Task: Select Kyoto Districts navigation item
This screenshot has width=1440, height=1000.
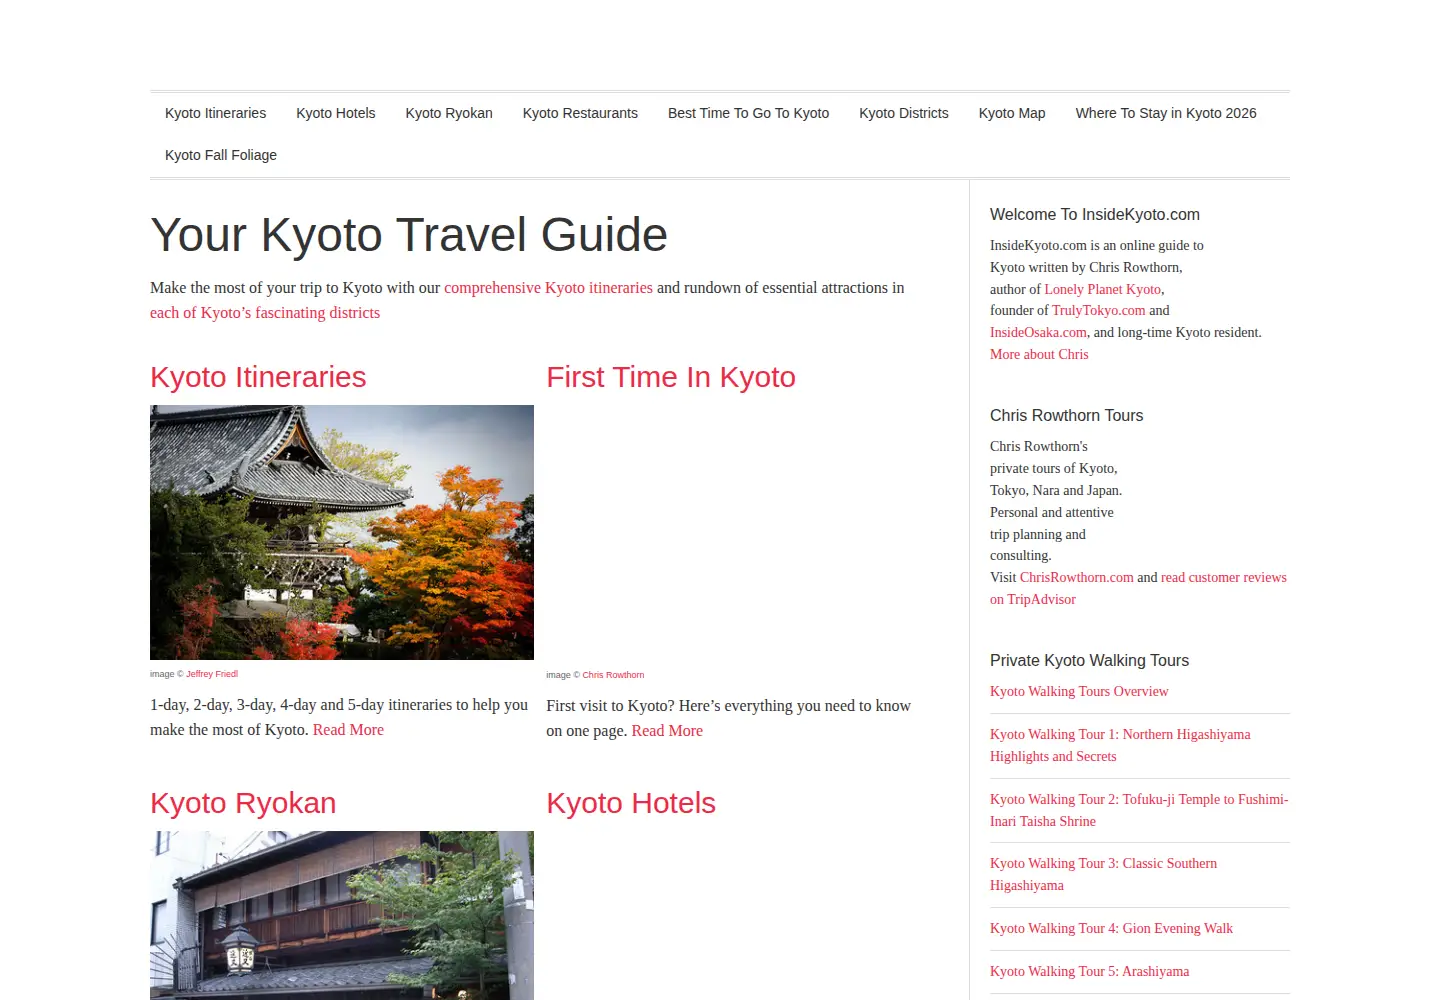Action: click(x=904, y=113)
